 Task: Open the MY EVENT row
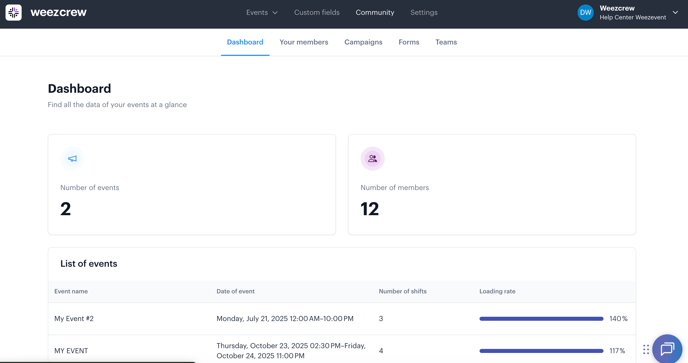[x=342, y=350]
